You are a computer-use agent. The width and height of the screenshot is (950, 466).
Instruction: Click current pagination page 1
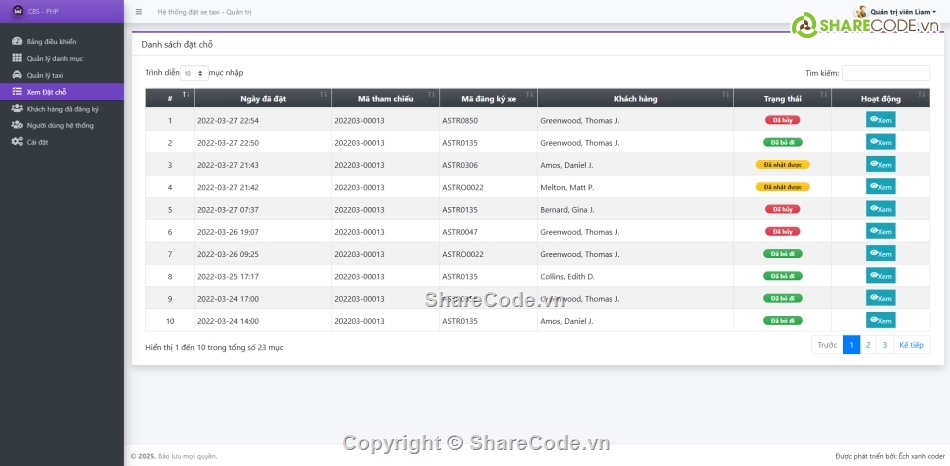[x=851, y=345]
